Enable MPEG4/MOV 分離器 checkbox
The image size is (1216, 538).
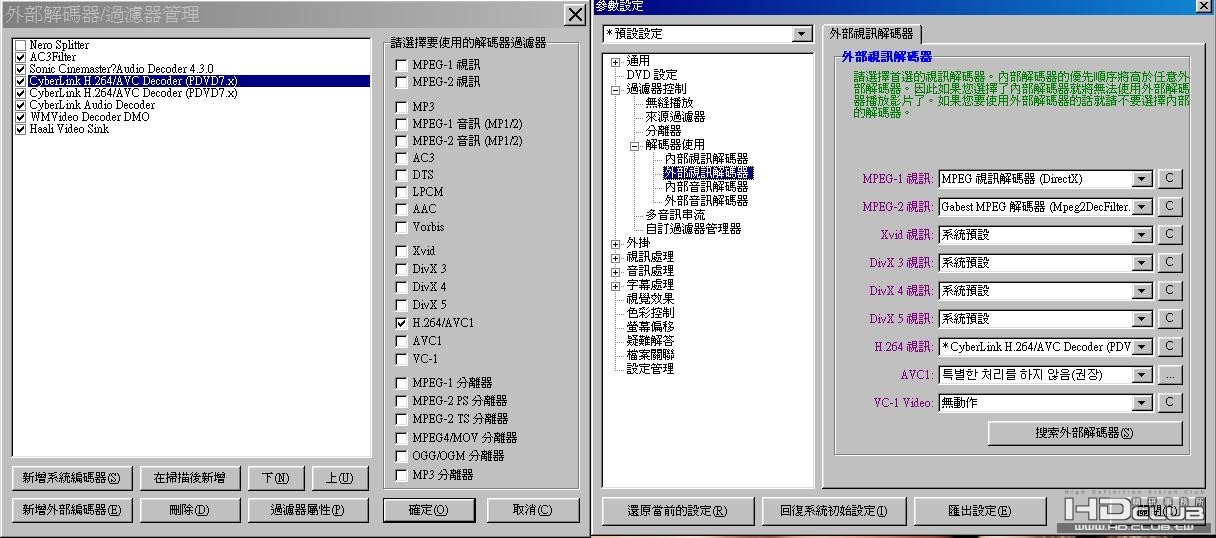[x=402, y=438]
